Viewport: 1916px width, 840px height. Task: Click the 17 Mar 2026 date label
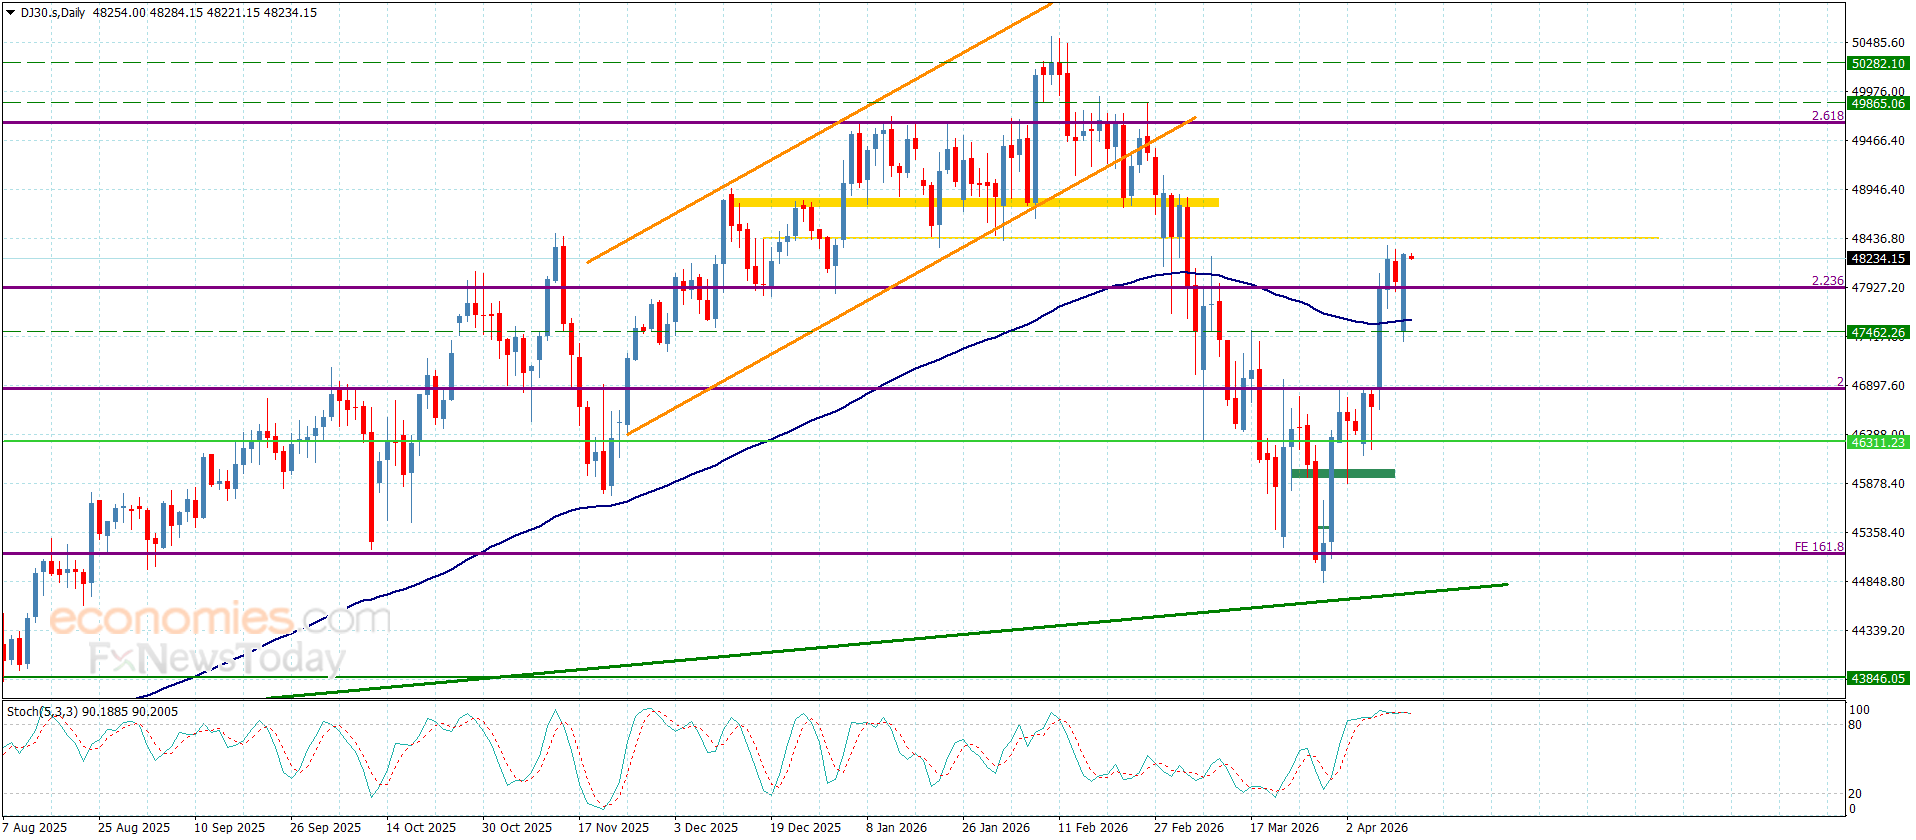[1285, 828]
